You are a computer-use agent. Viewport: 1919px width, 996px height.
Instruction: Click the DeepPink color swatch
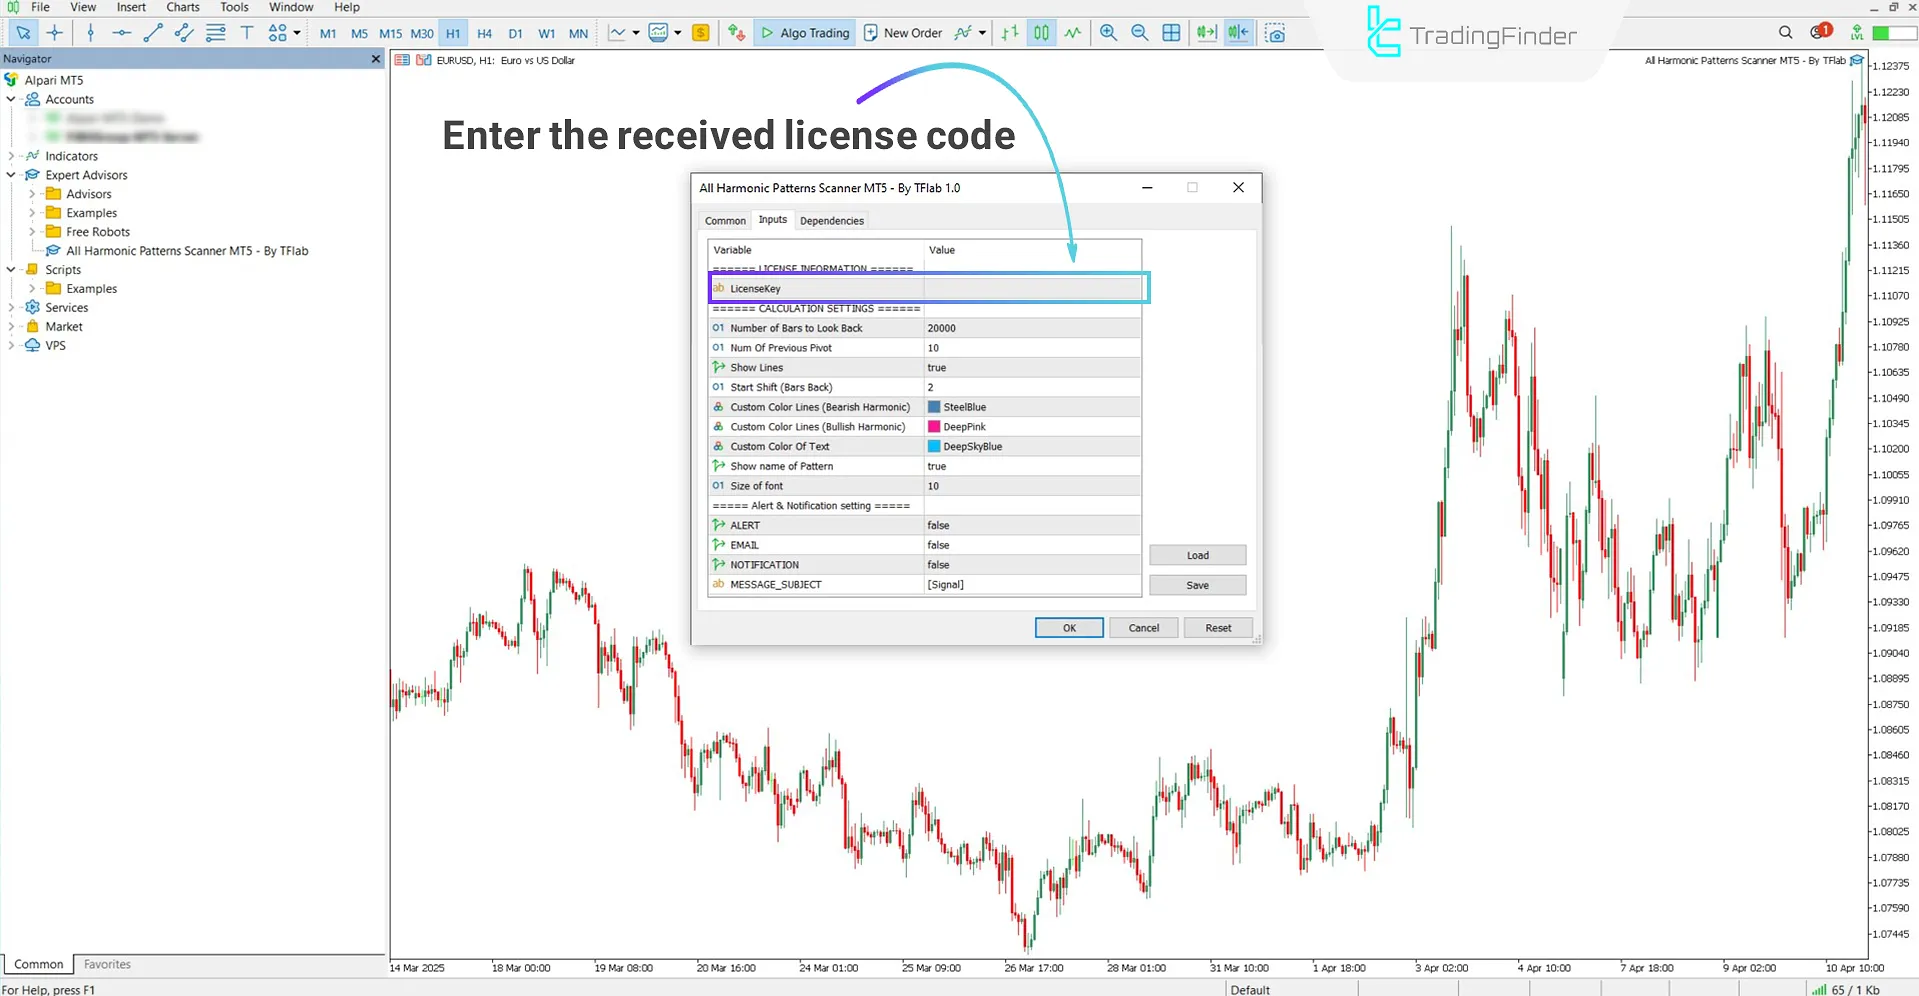[934, 427]
